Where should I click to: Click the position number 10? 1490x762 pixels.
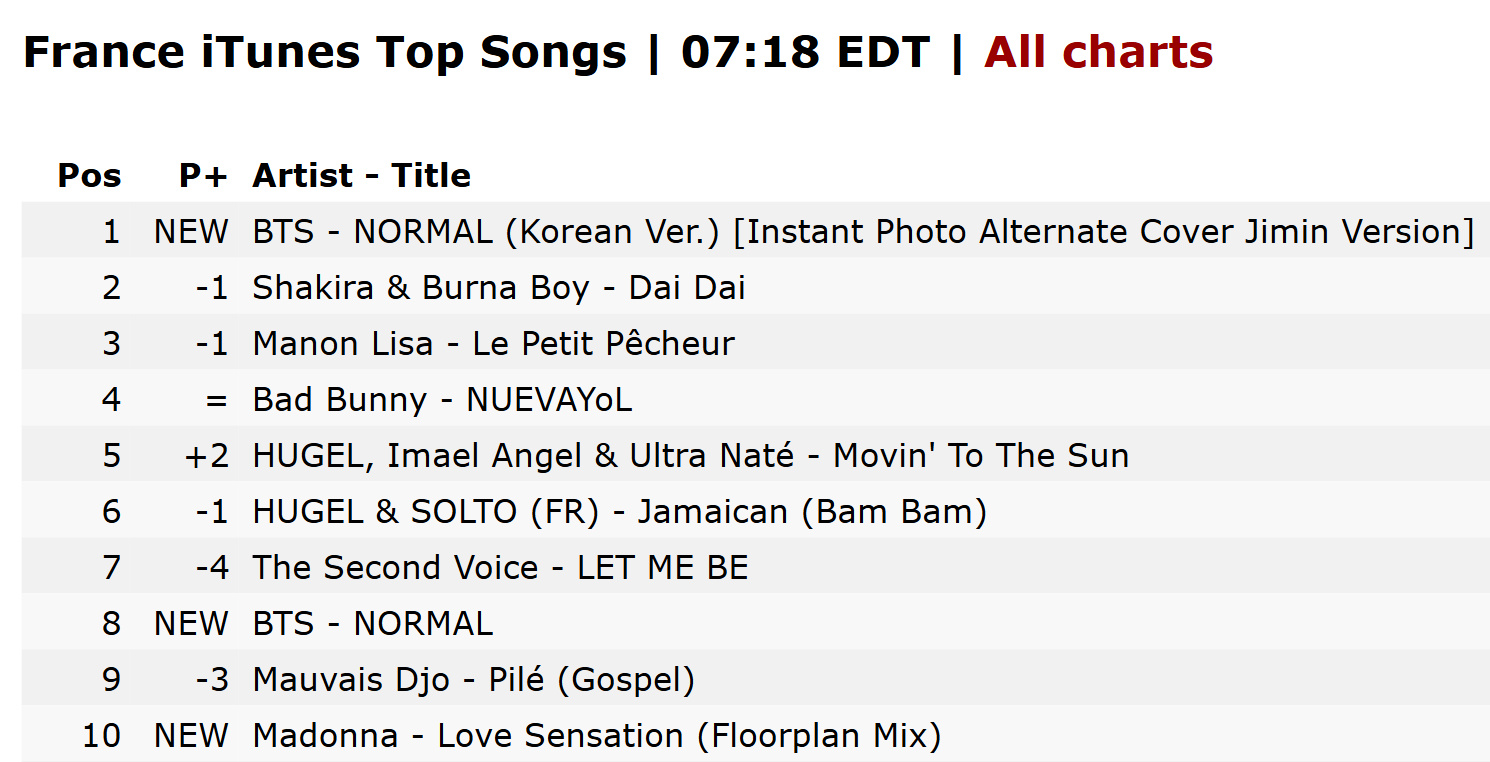coord(102,736)
